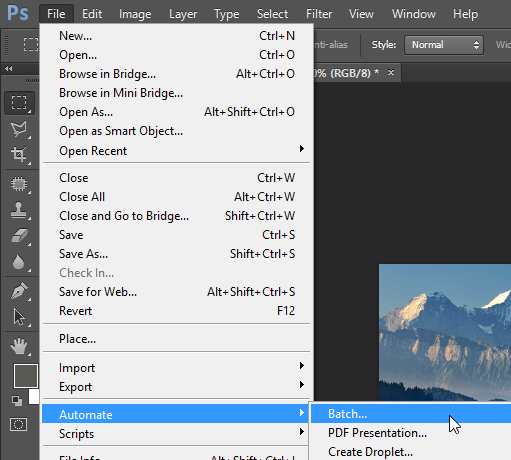Select the Blur tool
Viewport: 511px width, 460px height.
[x=19, y=262]
